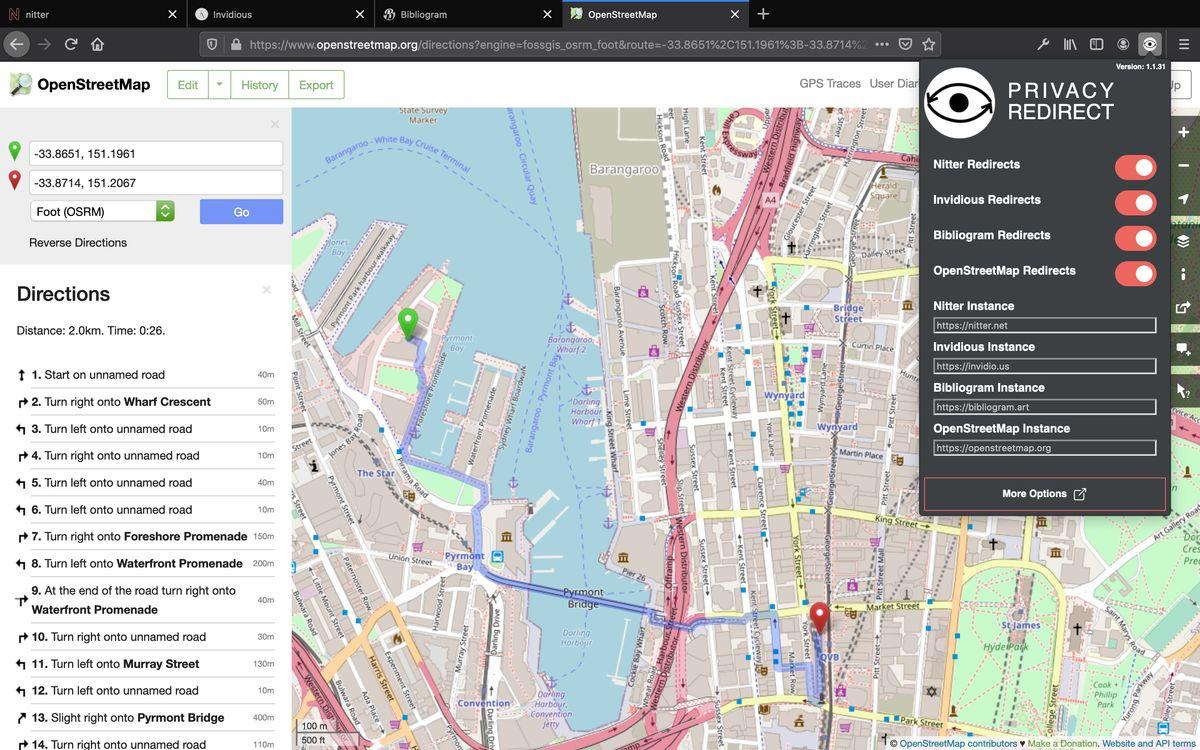Image resolution: width=1200 pixels, height=750 pixels.
Task: Go to browser home page
Action: point(97,44)
